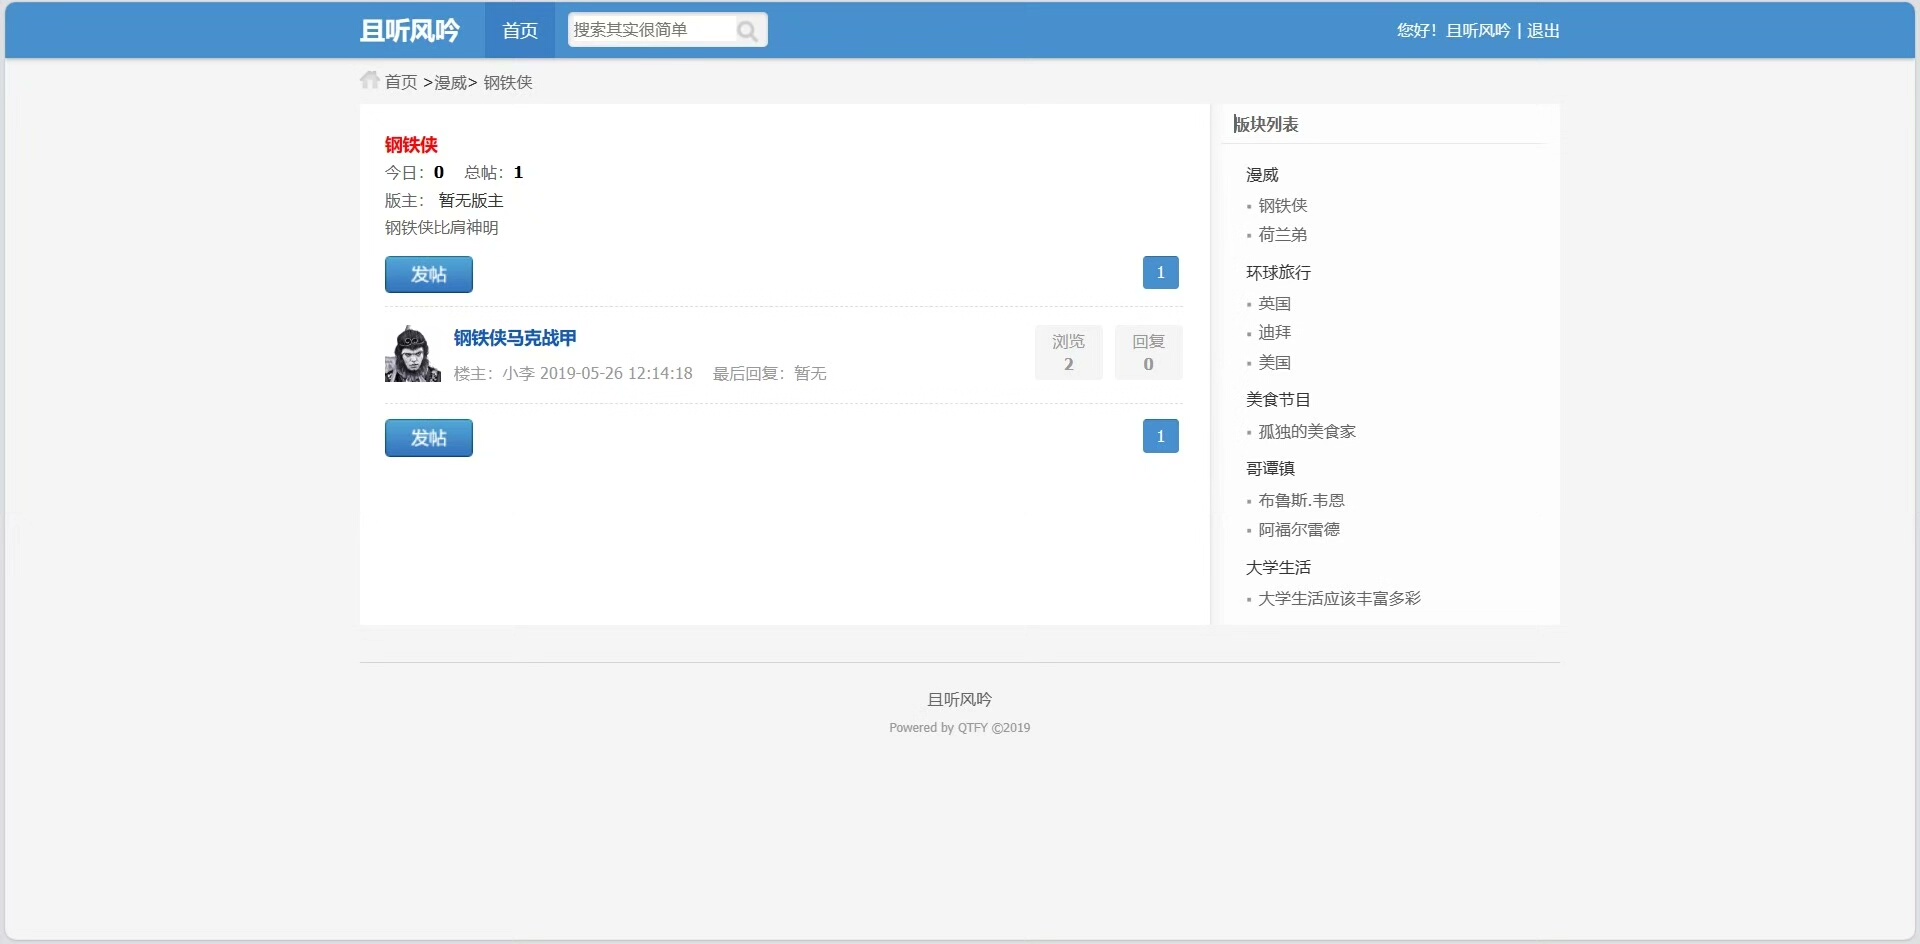1920x944 pixels.
Task: Select page 1 in lower pagination
Action: point(1161,436)
